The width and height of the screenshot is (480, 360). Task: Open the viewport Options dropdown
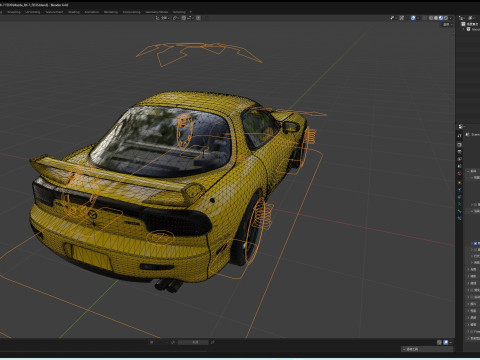[x=447, y=25]
